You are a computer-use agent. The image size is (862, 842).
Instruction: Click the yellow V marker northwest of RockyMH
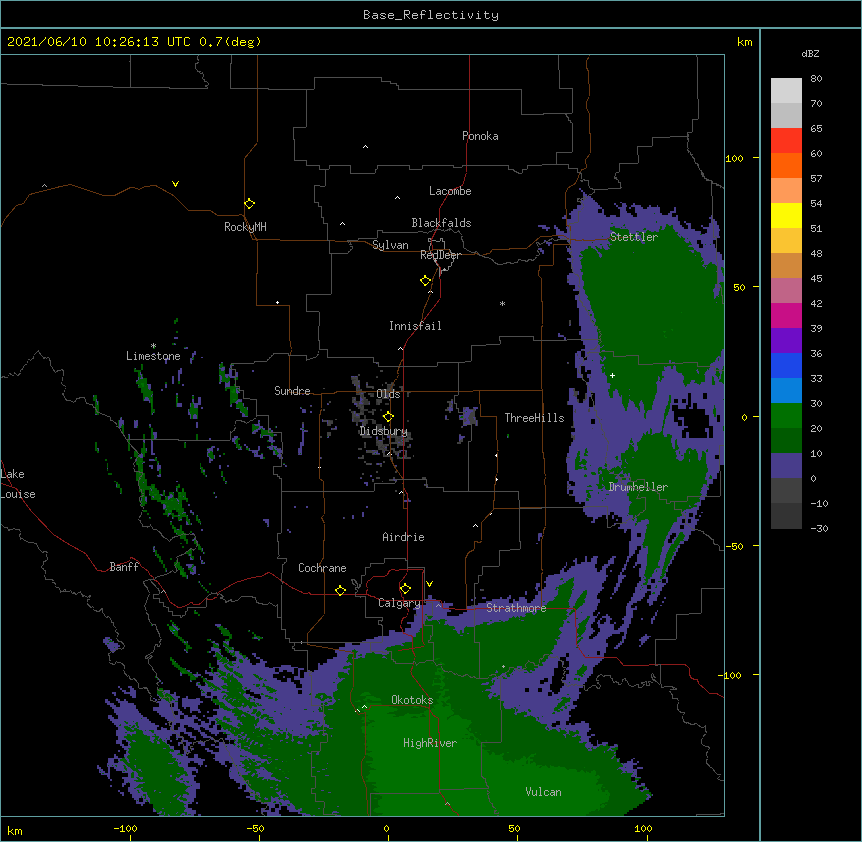175,184
